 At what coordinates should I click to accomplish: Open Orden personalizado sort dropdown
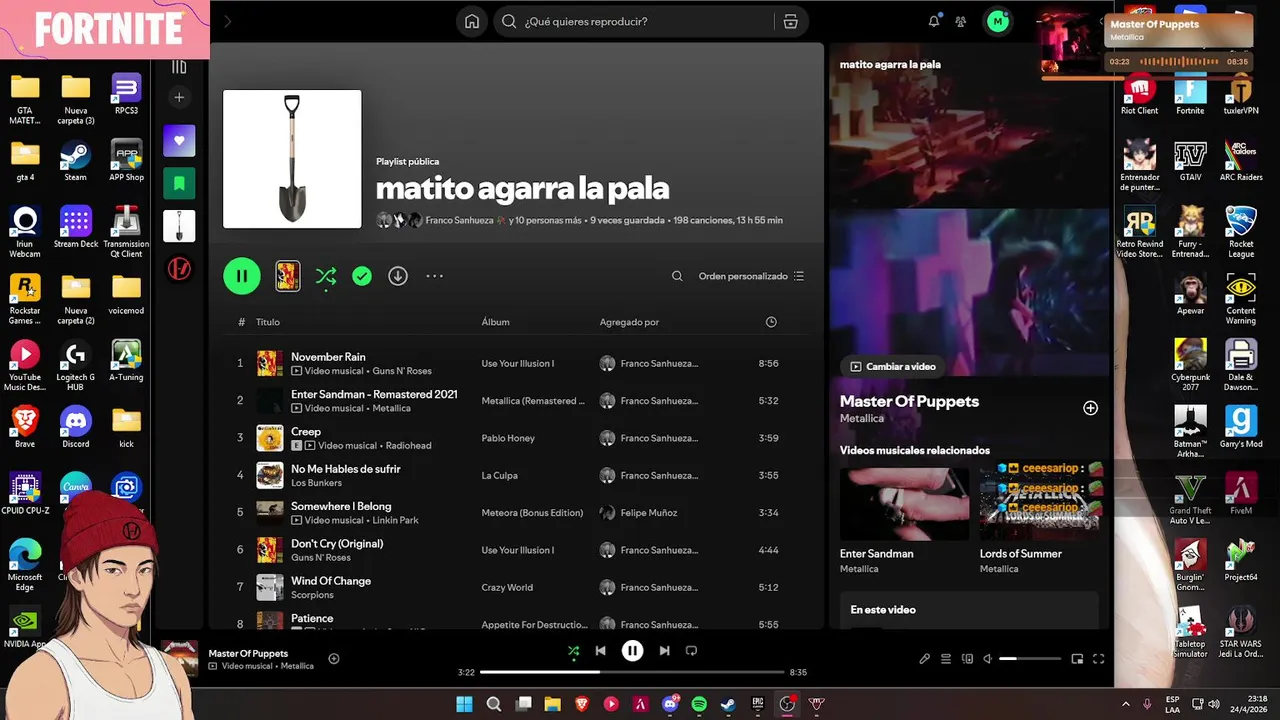751,276
